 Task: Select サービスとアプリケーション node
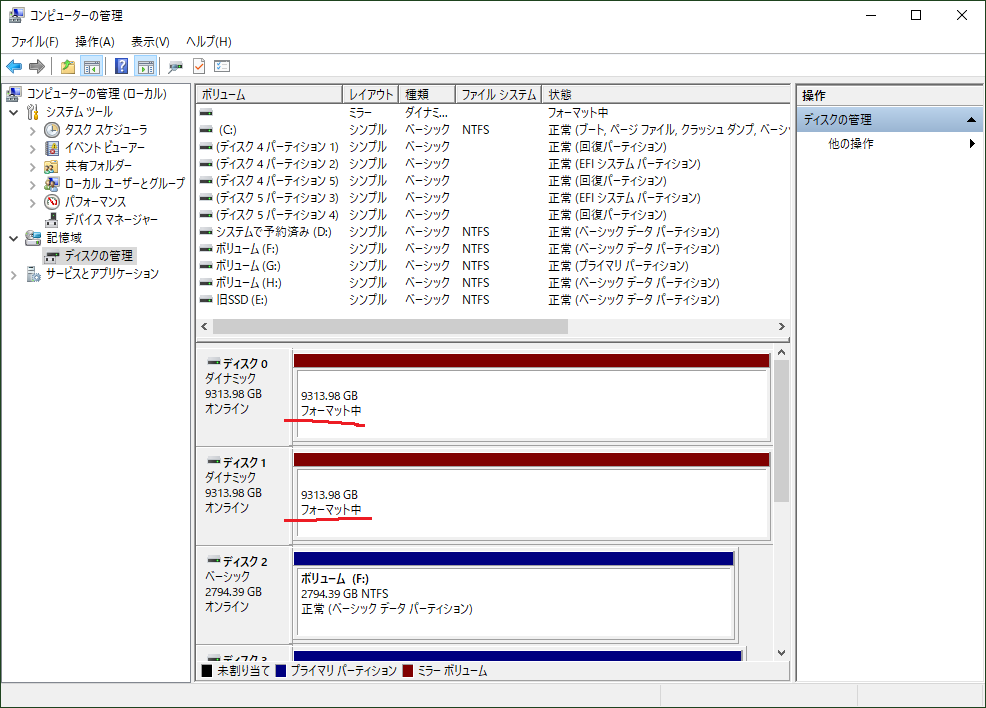tap(102, 274)
